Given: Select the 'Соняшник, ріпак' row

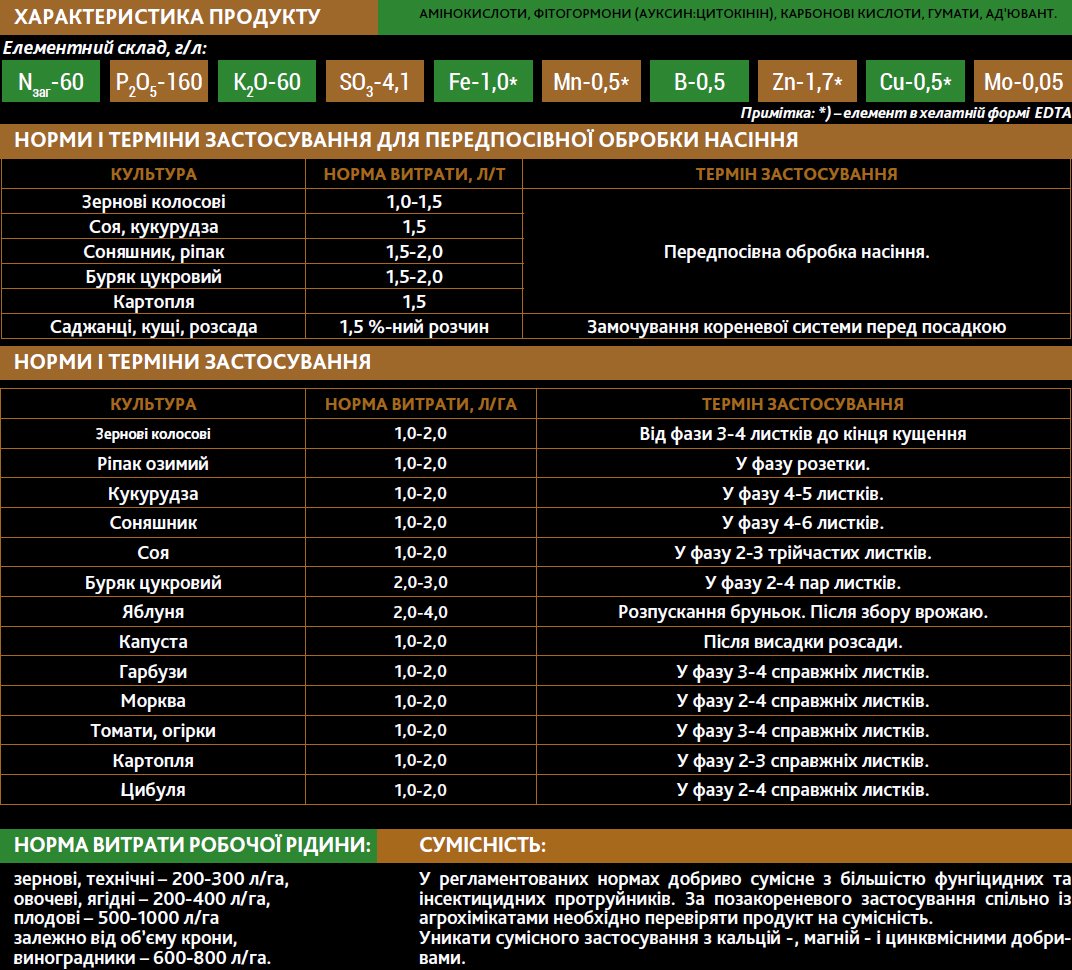Looking at the screenshot, I should pyautogui.click(x=262, y=252).
